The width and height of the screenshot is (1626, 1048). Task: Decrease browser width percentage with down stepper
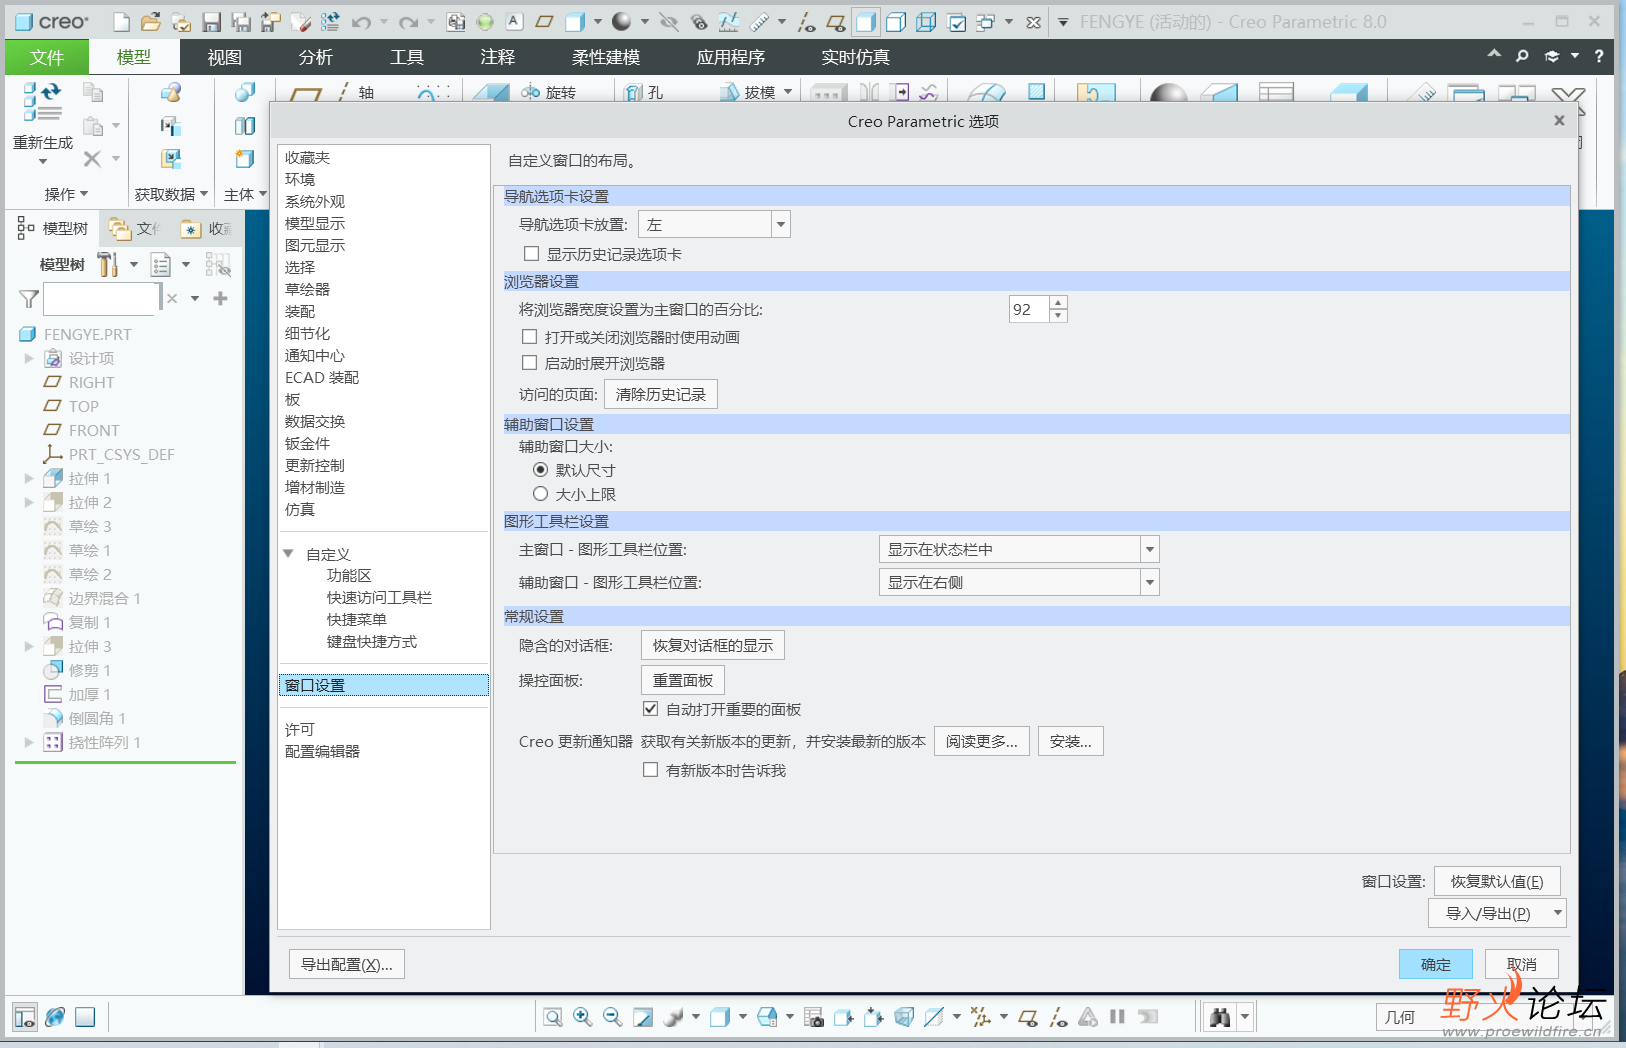[1058, 316]
